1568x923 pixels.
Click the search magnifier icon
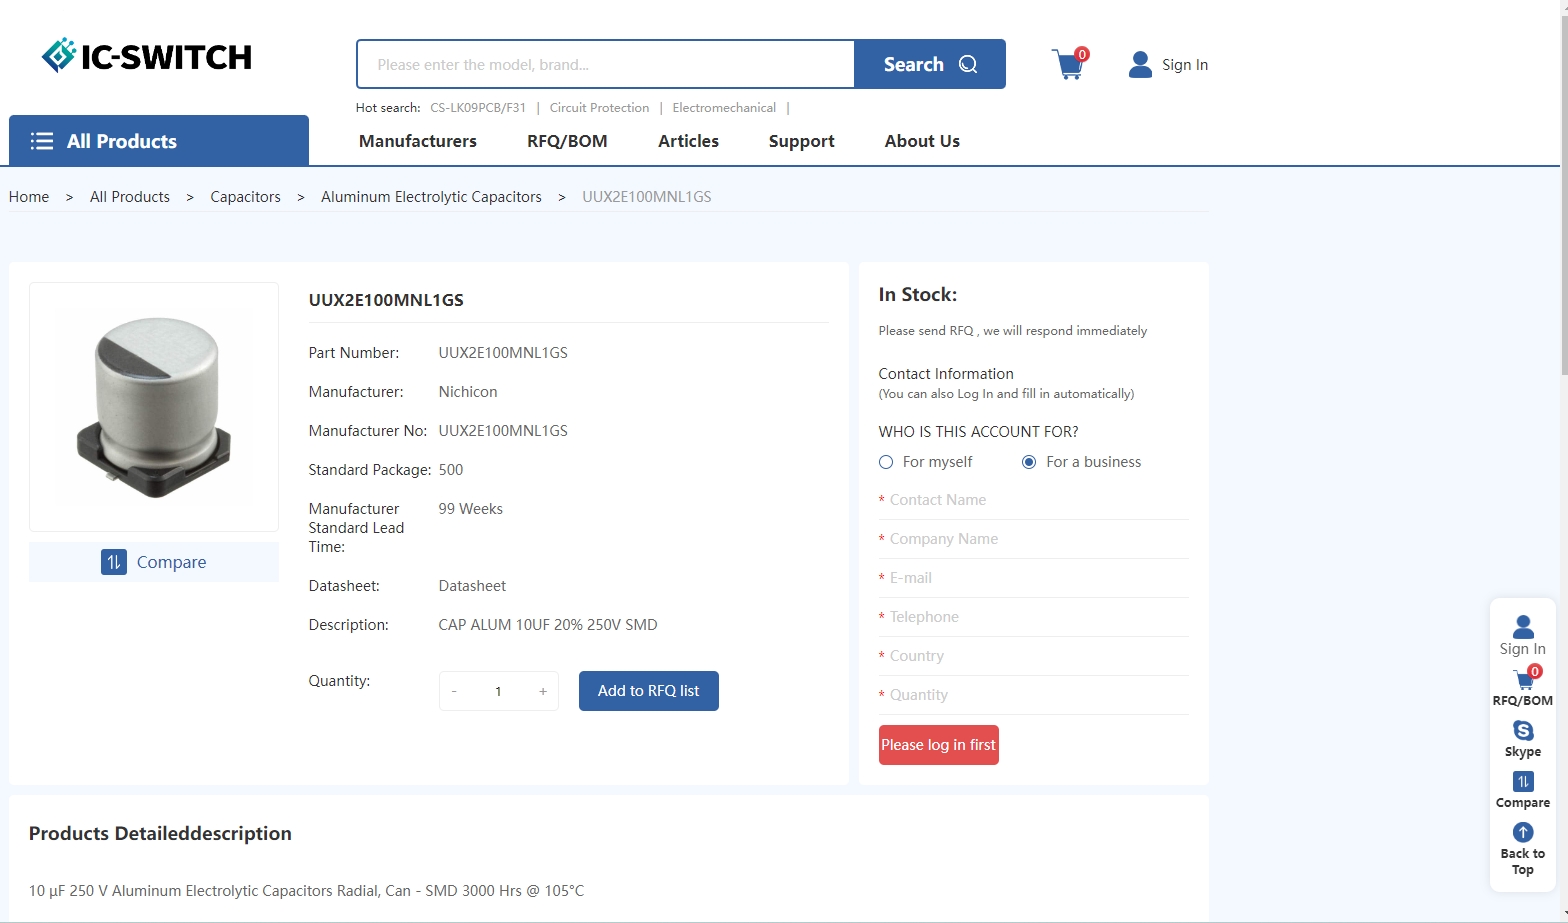(x=968, y=64)
